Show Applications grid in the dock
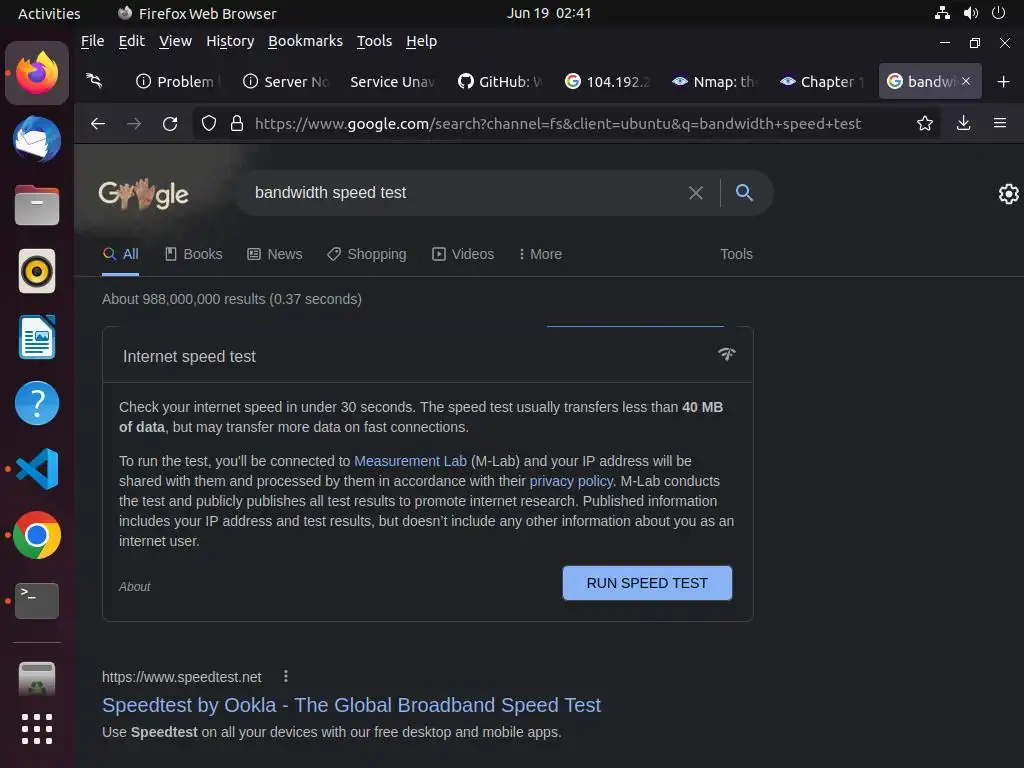 [x=37, y=729]
